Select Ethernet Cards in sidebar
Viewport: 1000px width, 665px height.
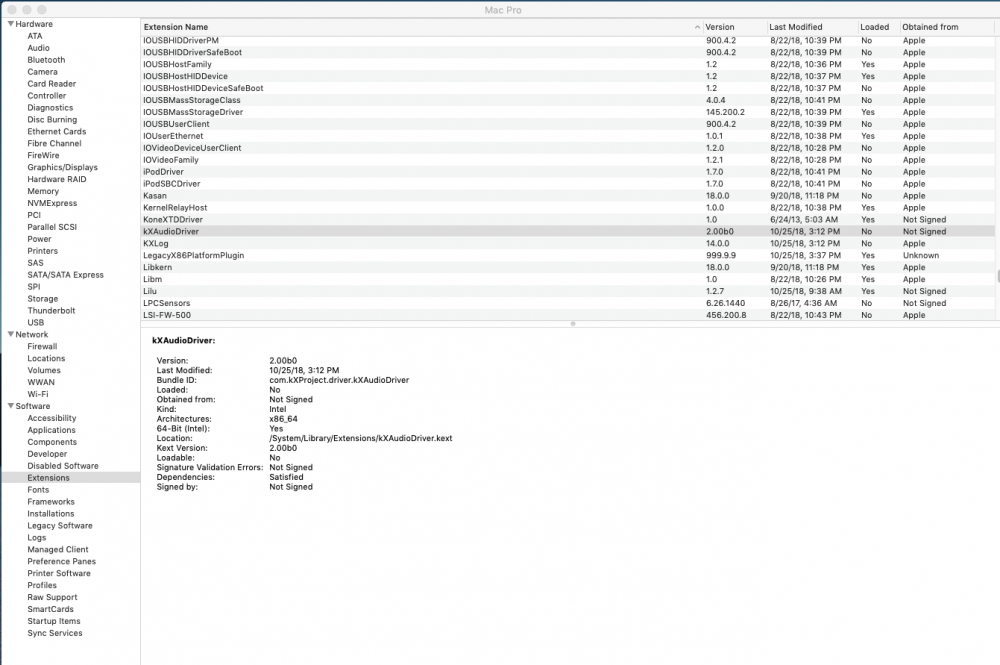pyautogui.click(x=56, y=131)
